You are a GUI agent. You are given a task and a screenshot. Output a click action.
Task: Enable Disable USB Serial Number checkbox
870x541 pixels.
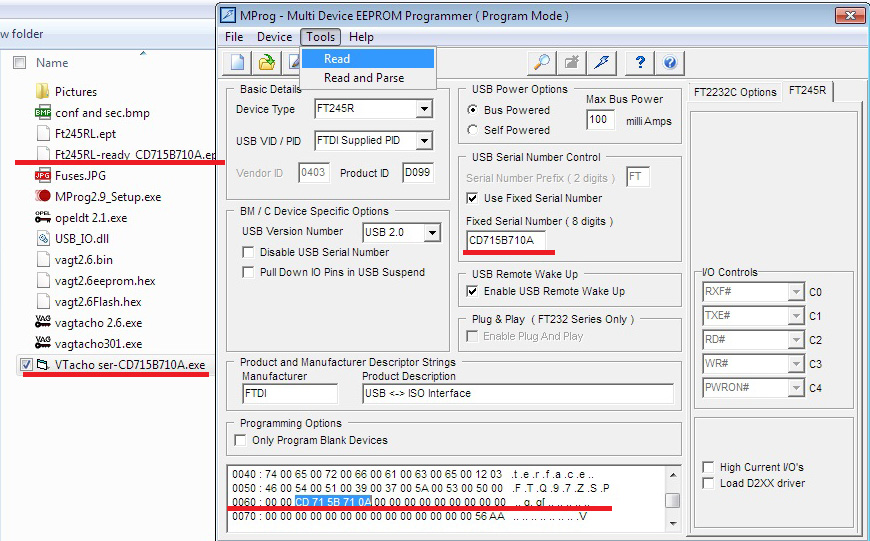[x=249, y=252]
